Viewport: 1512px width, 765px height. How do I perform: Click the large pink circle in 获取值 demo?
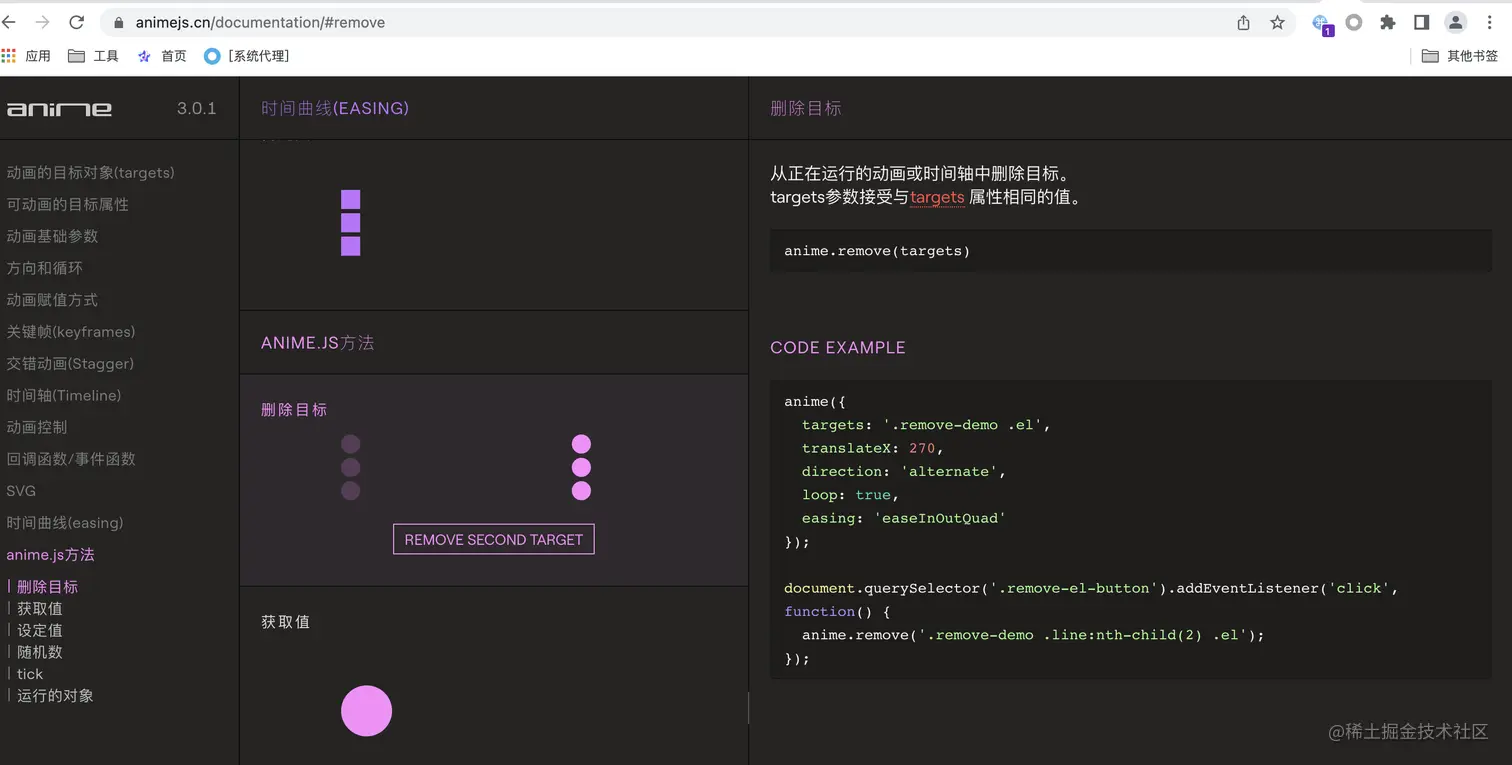pos(366,711)
